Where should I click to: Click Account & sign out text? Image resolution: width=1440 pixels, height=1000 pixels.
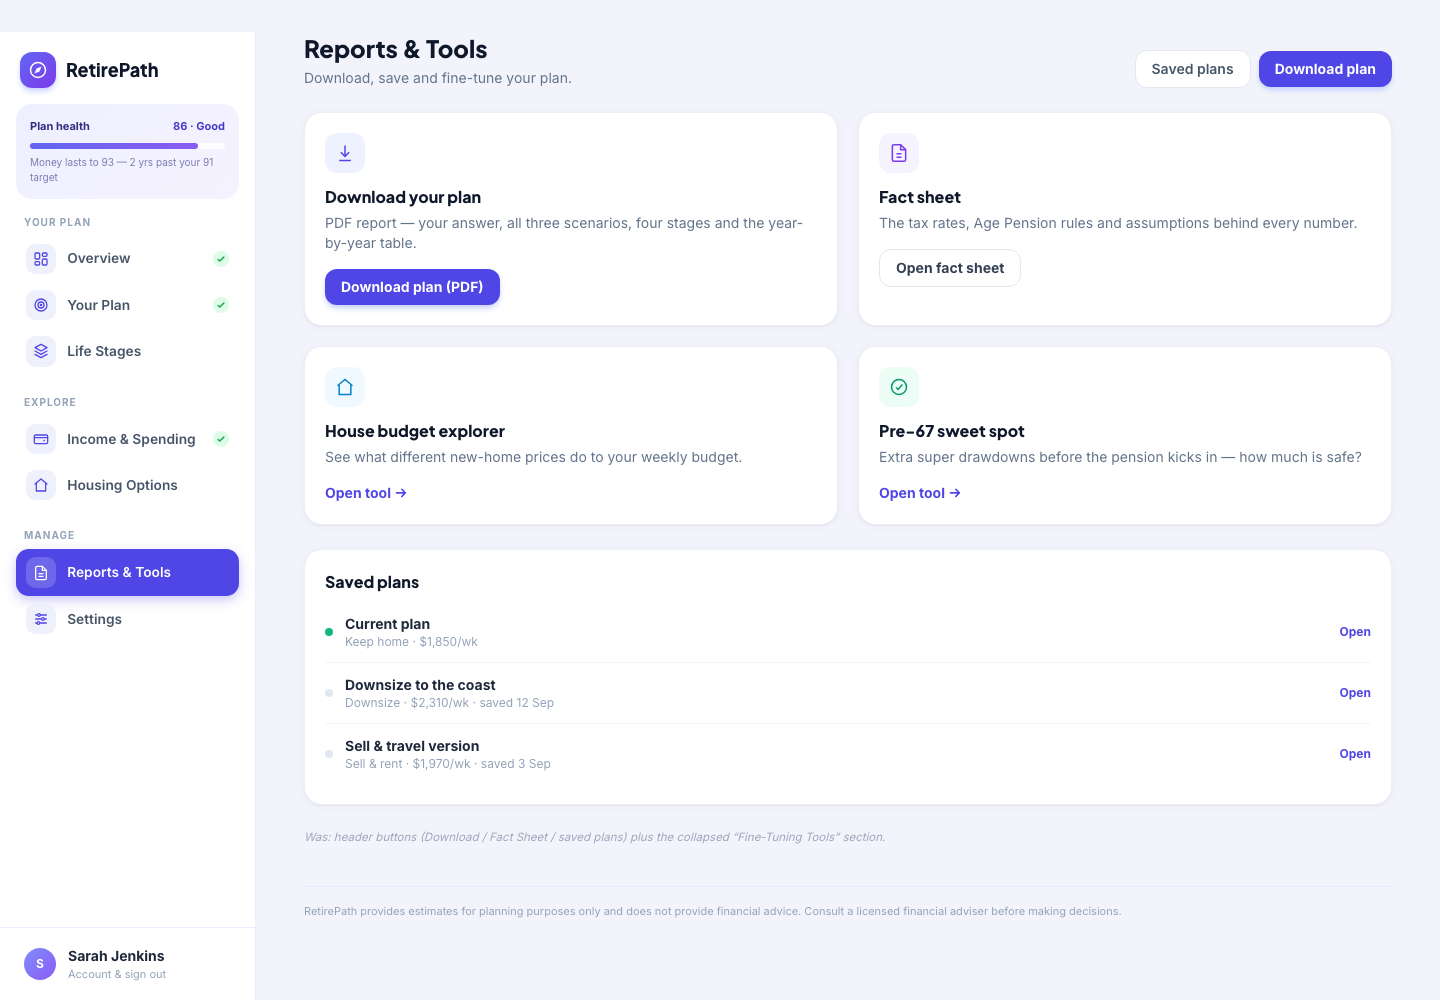pyautogui.click(x=117, y=975)
